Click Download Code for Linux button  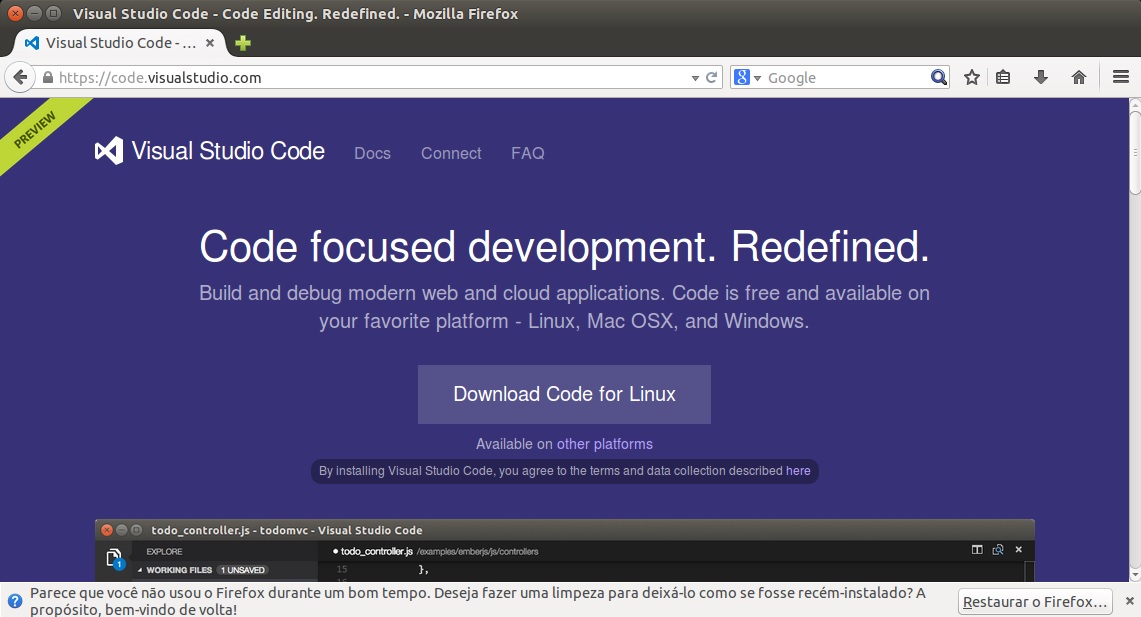(564, 394)
